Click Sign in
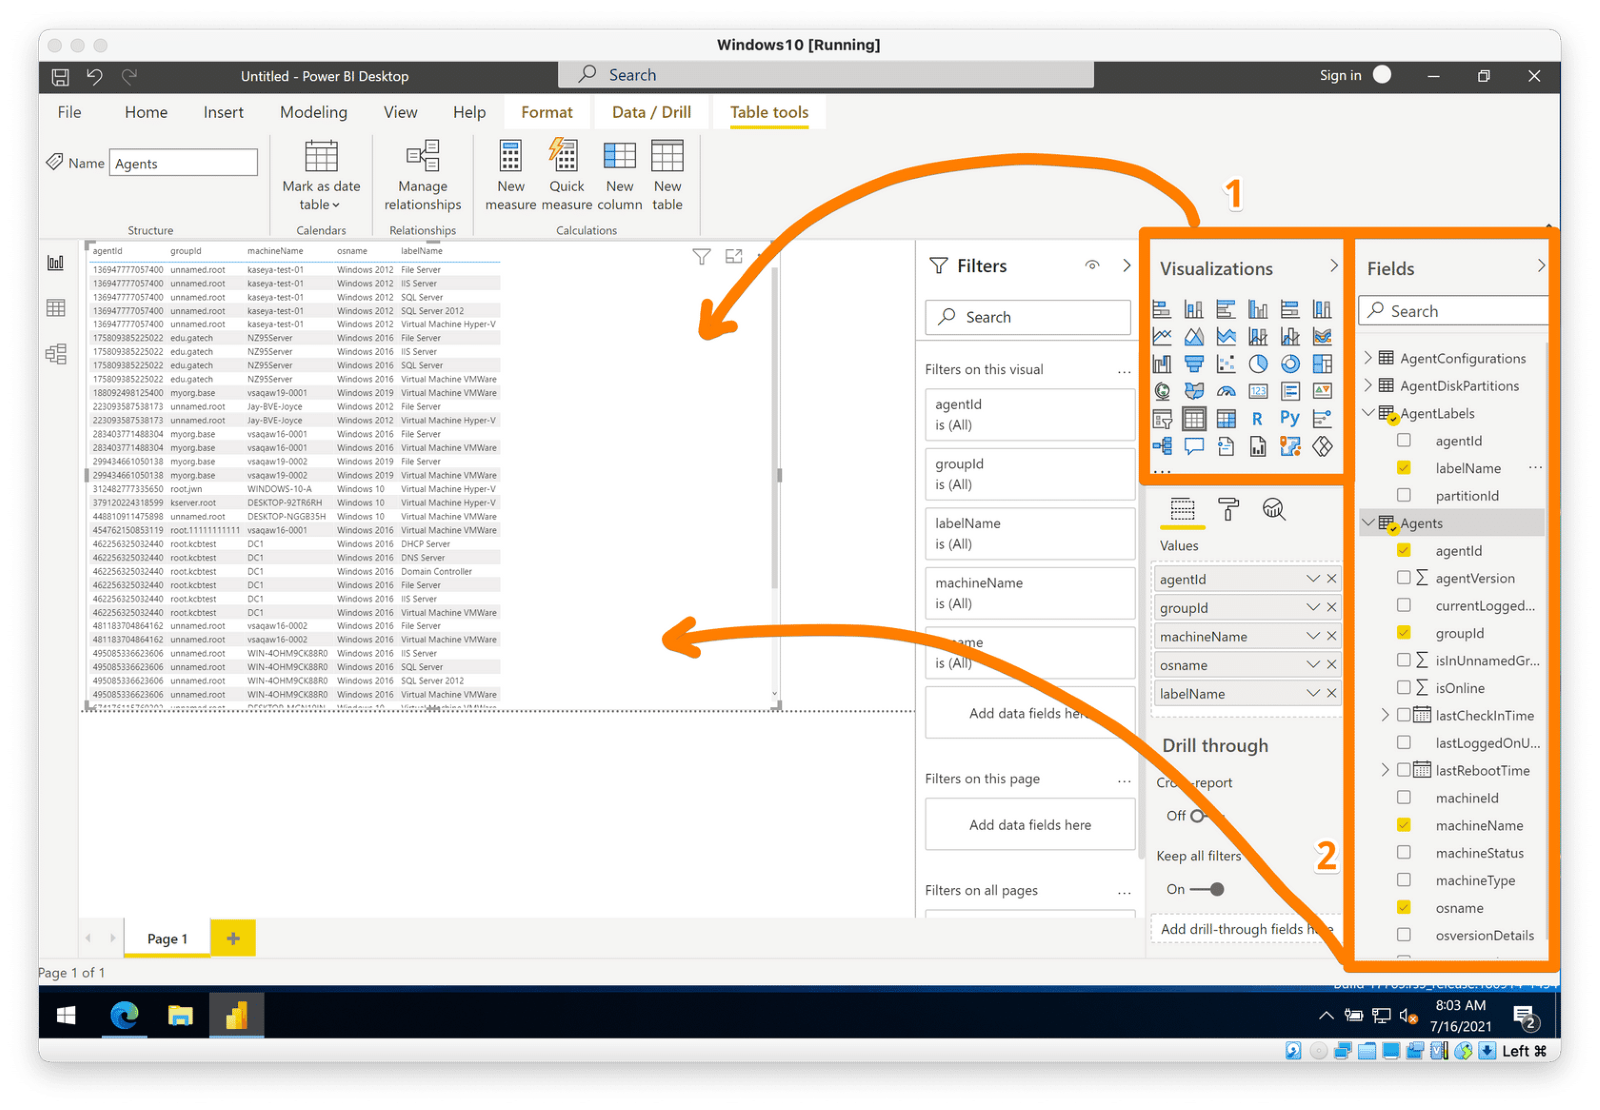The height and width of the screenshot is (1110, 1600). pos(1340,75)
